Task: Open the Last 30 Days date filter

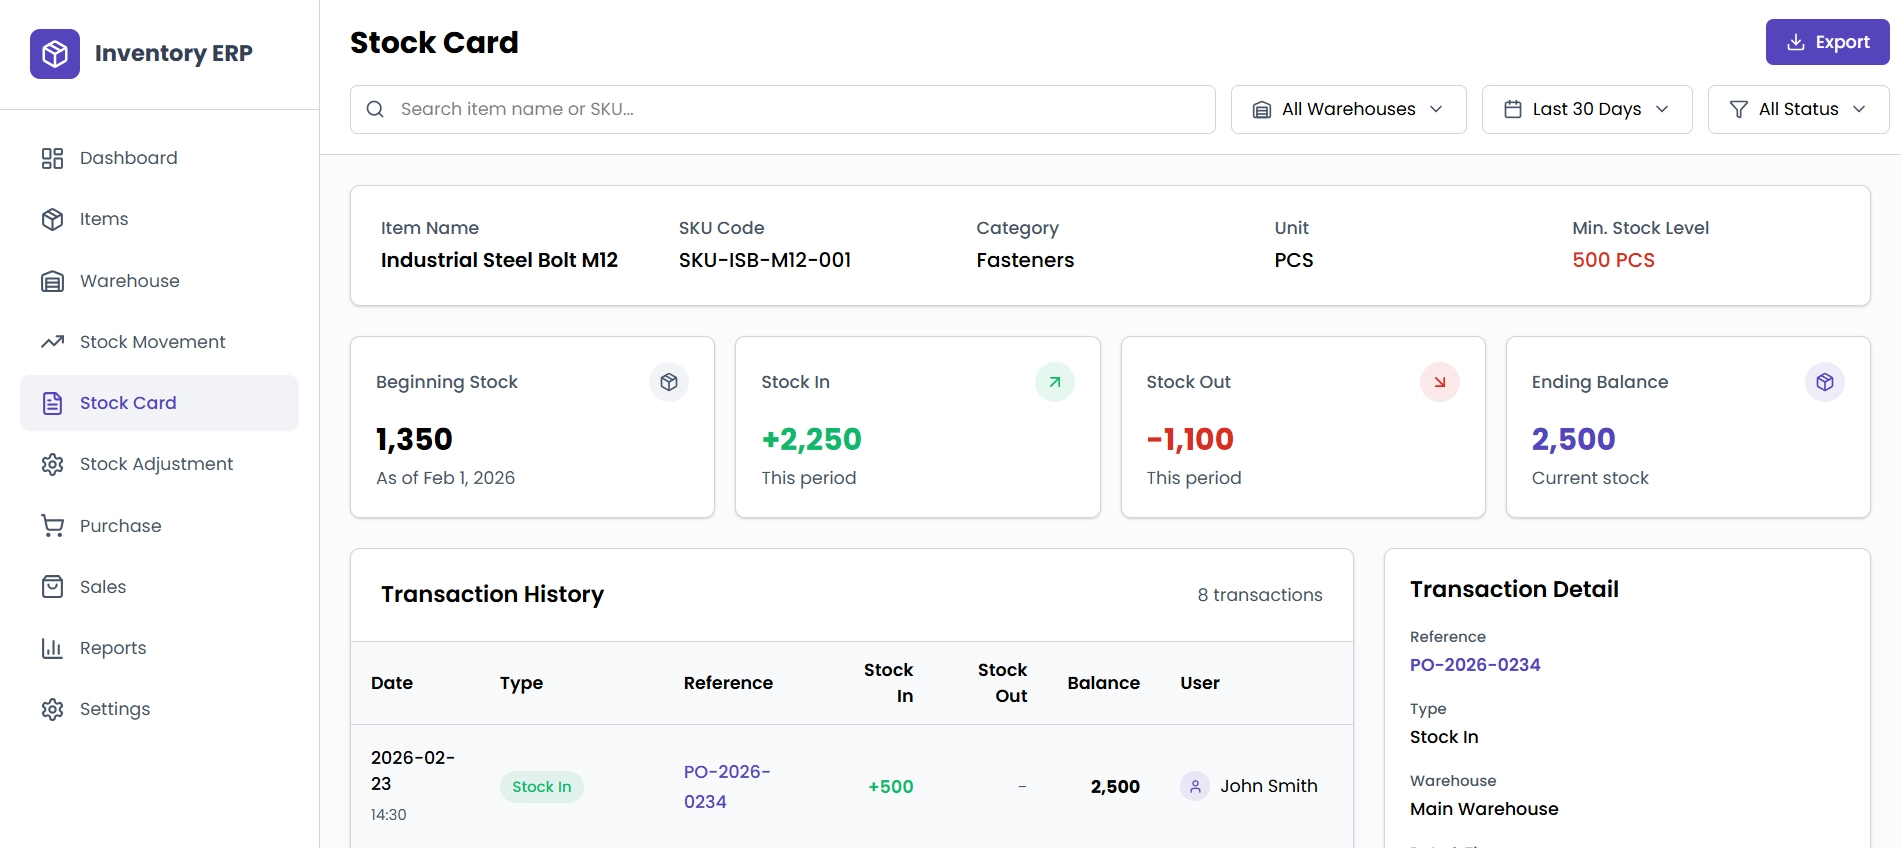Action: coord(1586,109)
